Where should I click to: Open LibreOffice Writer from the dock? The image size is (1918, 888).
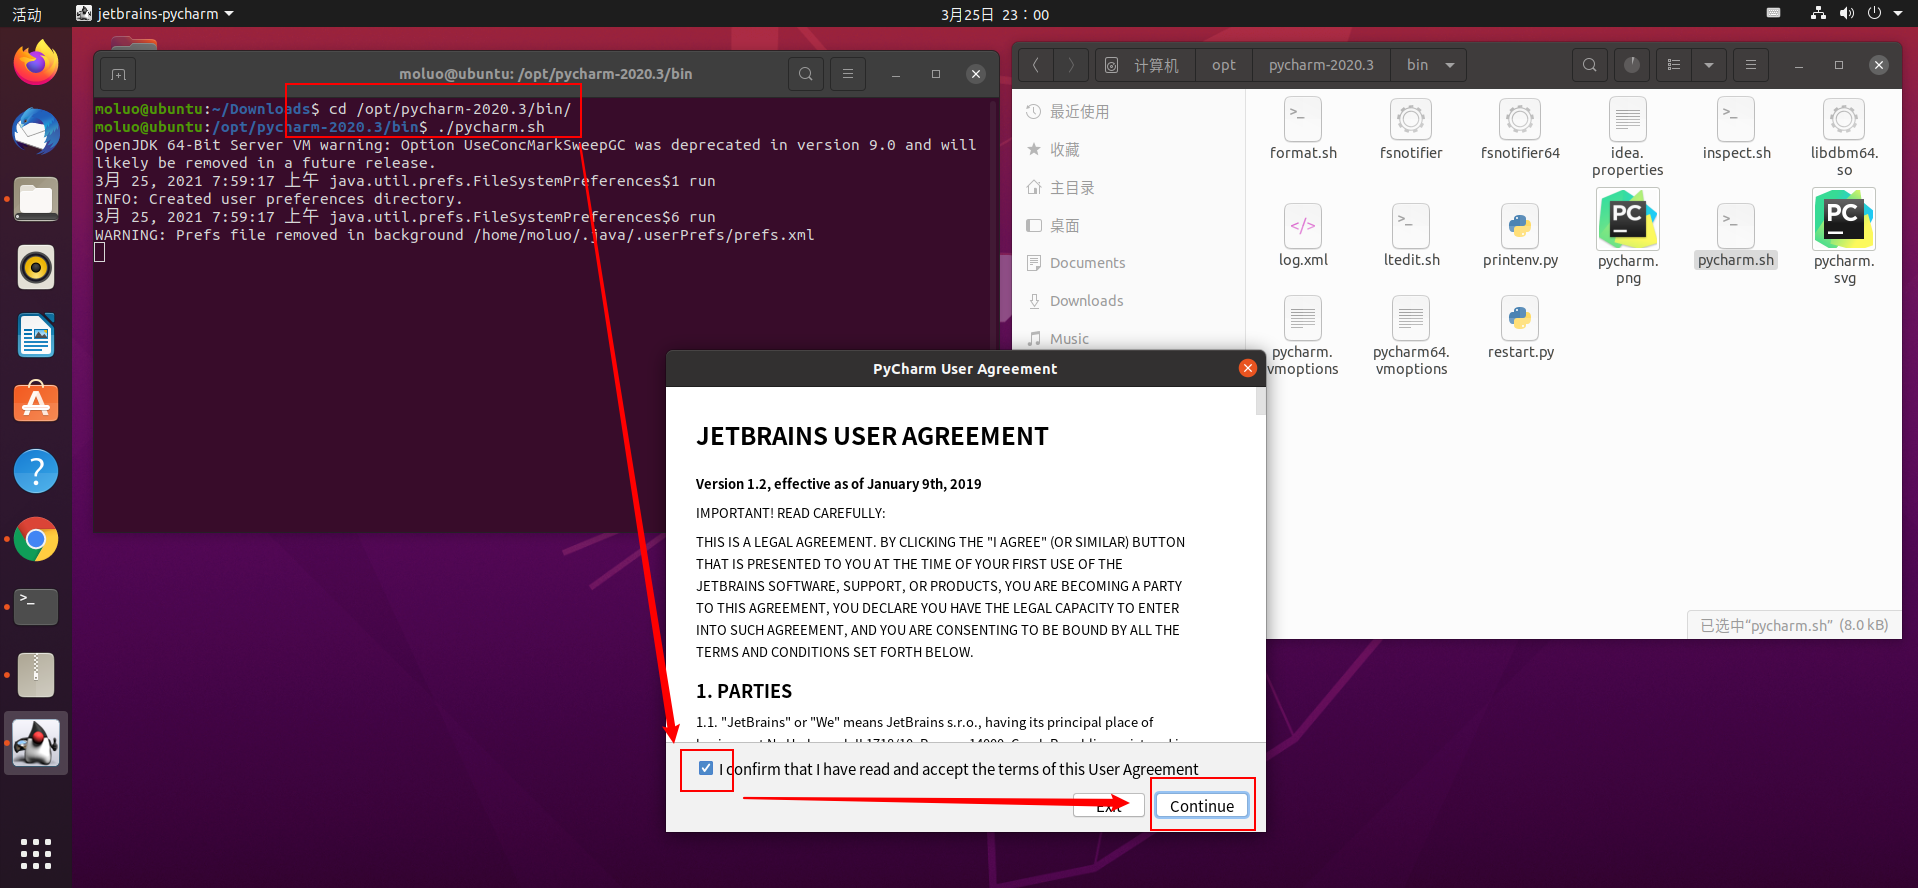(36, 335)
